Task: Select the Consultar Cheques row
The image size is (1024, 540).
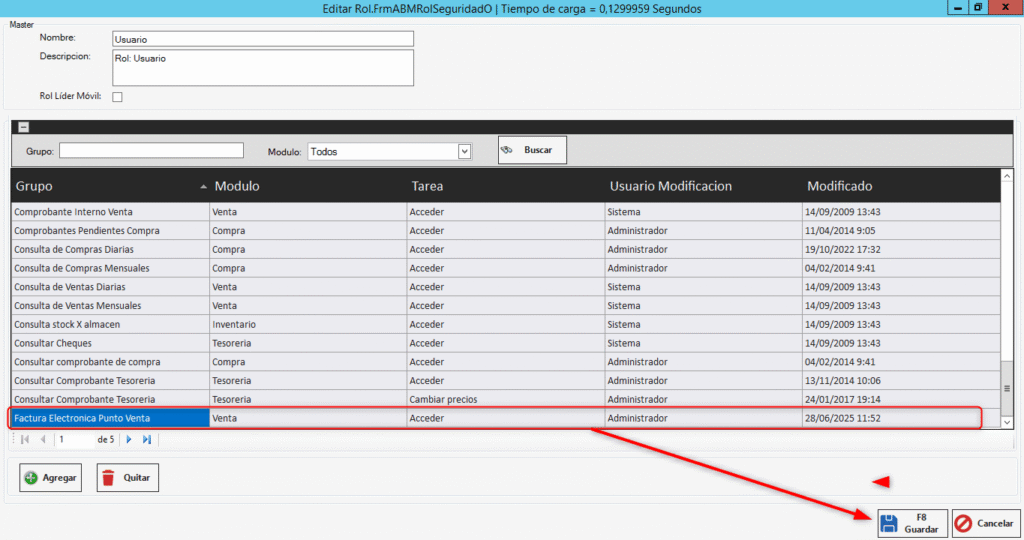Action: click(110, 343)
